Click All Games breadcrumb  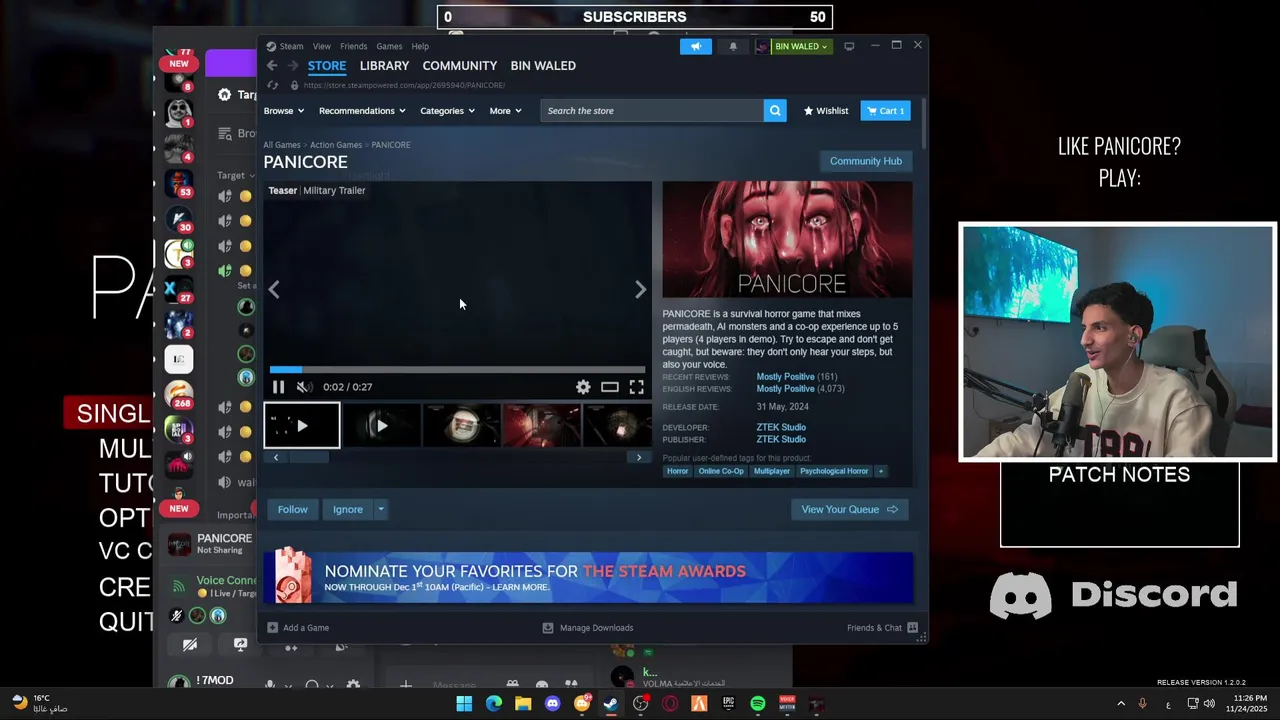coord(282,145)
